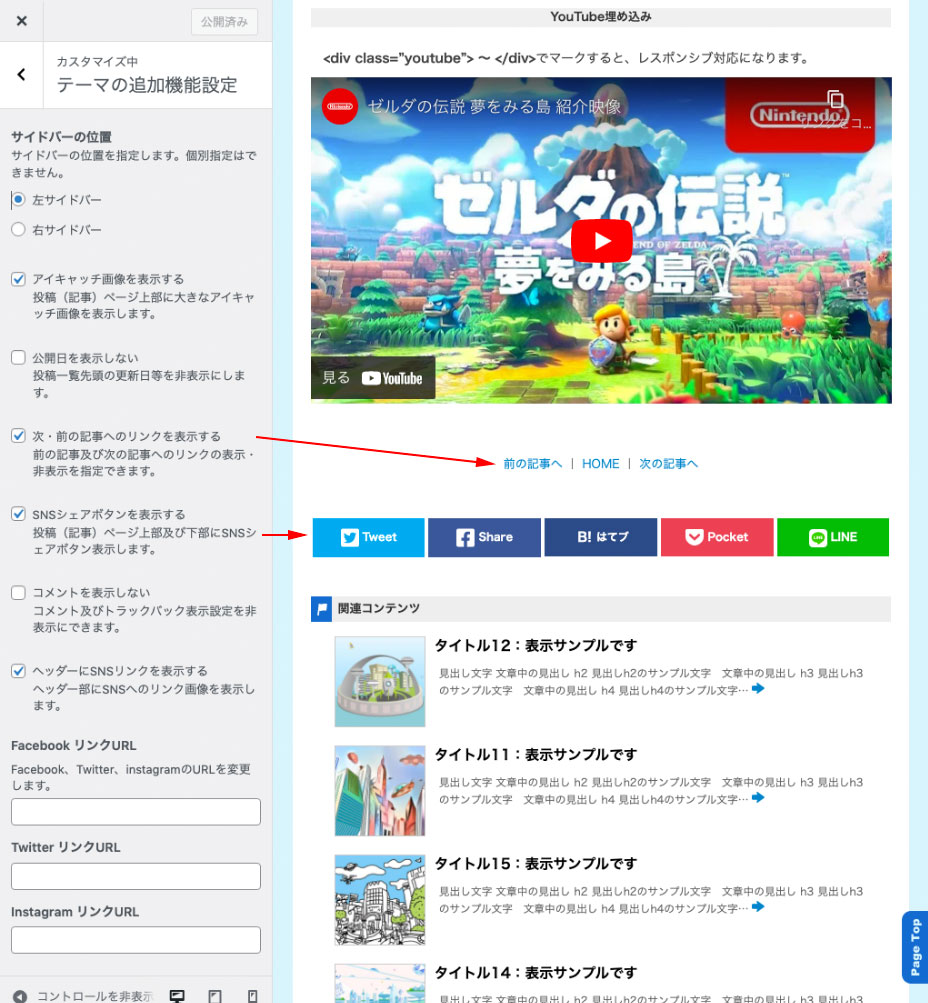The image size is (928, 1003).
Task: Share to LINE with green button
Action: 833,537
